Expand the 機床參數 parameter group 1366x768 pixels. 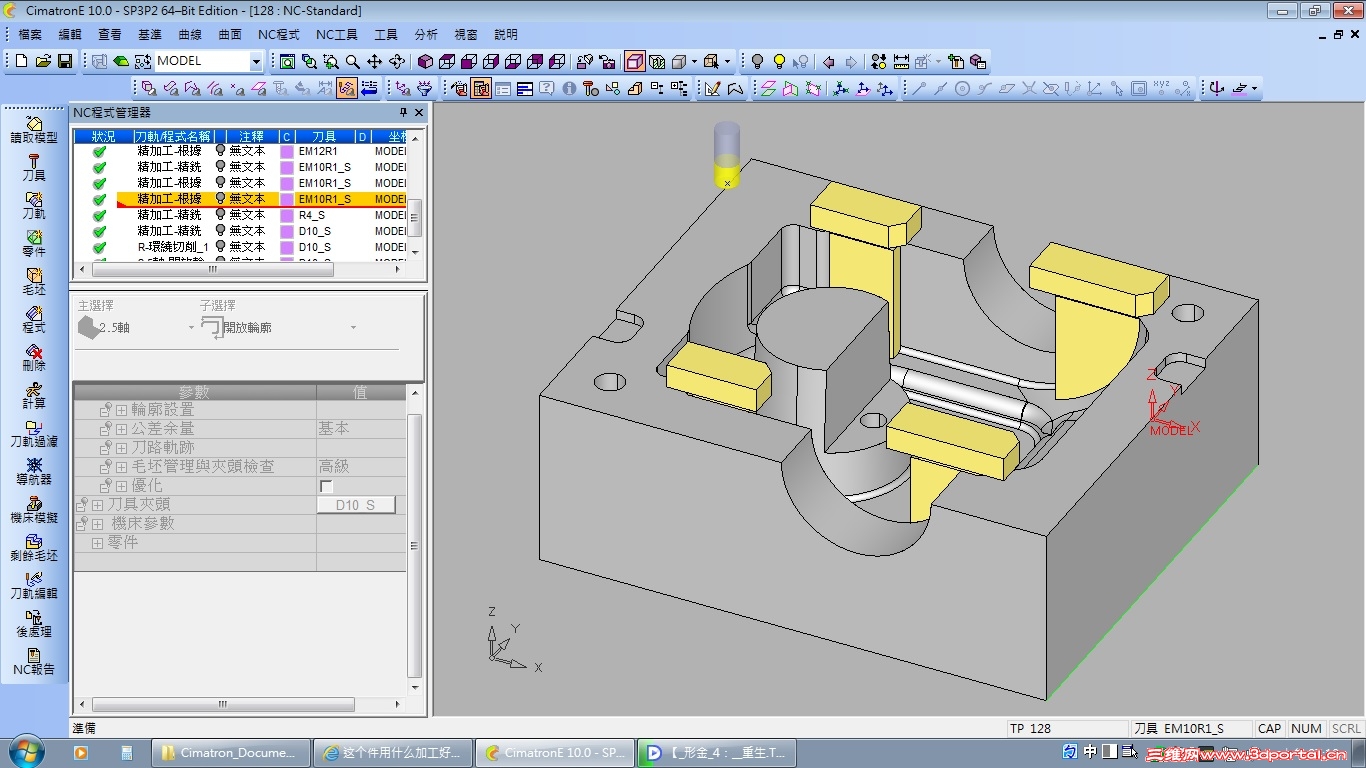(98, 524)
